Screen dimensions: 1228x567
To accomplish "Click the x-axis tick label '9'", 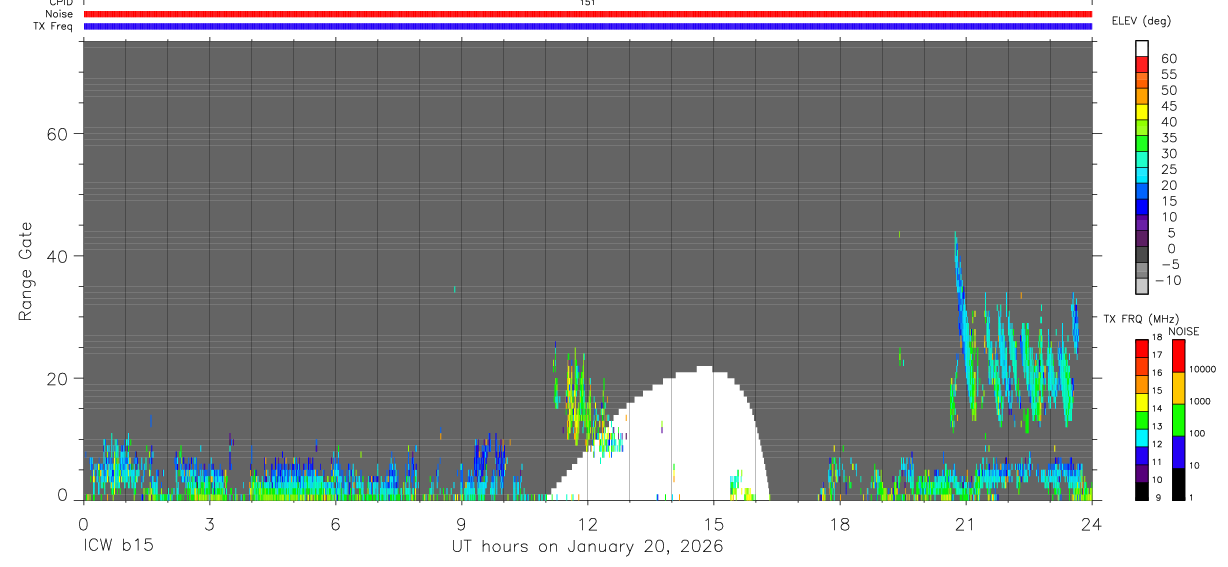I will [x=461, y=524].
